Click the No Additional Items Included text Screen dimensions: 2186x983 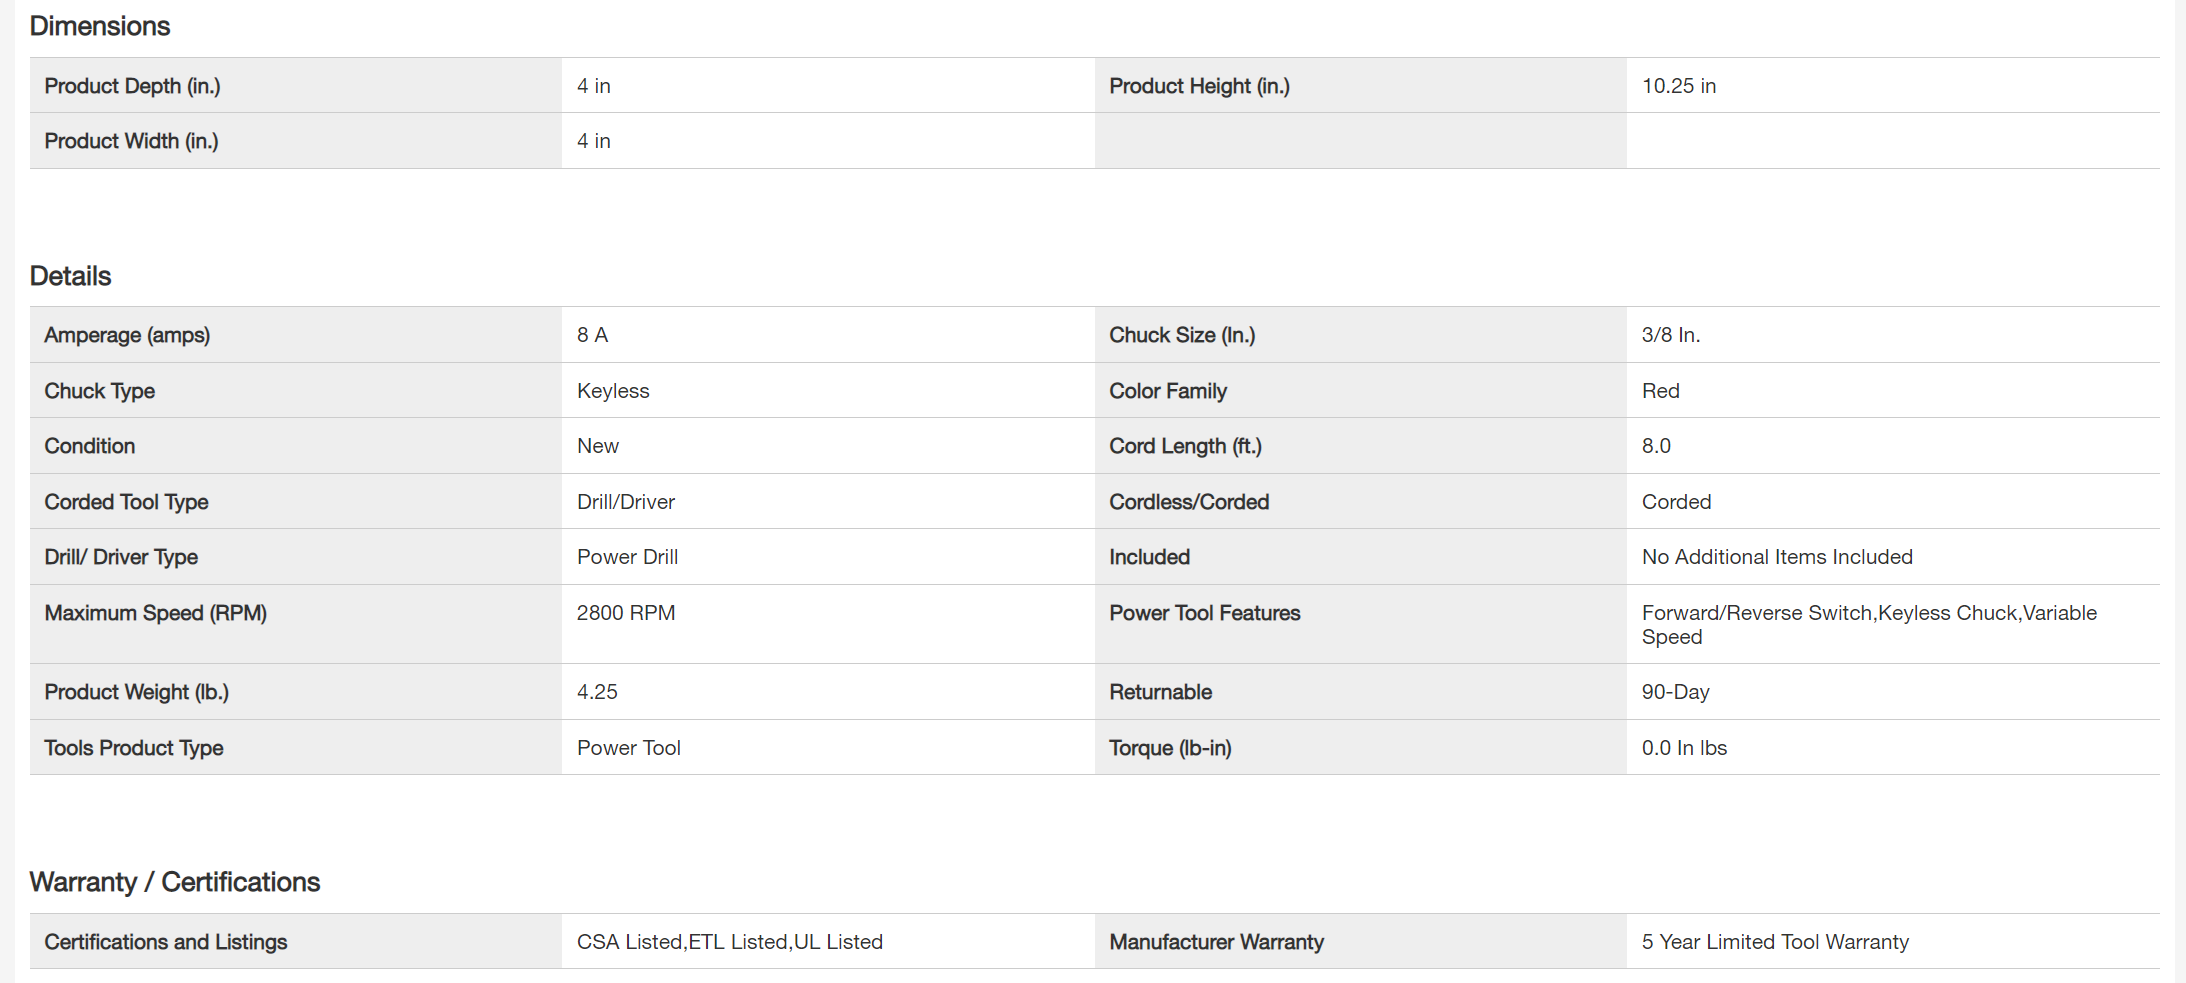[x=1776, y=557]
